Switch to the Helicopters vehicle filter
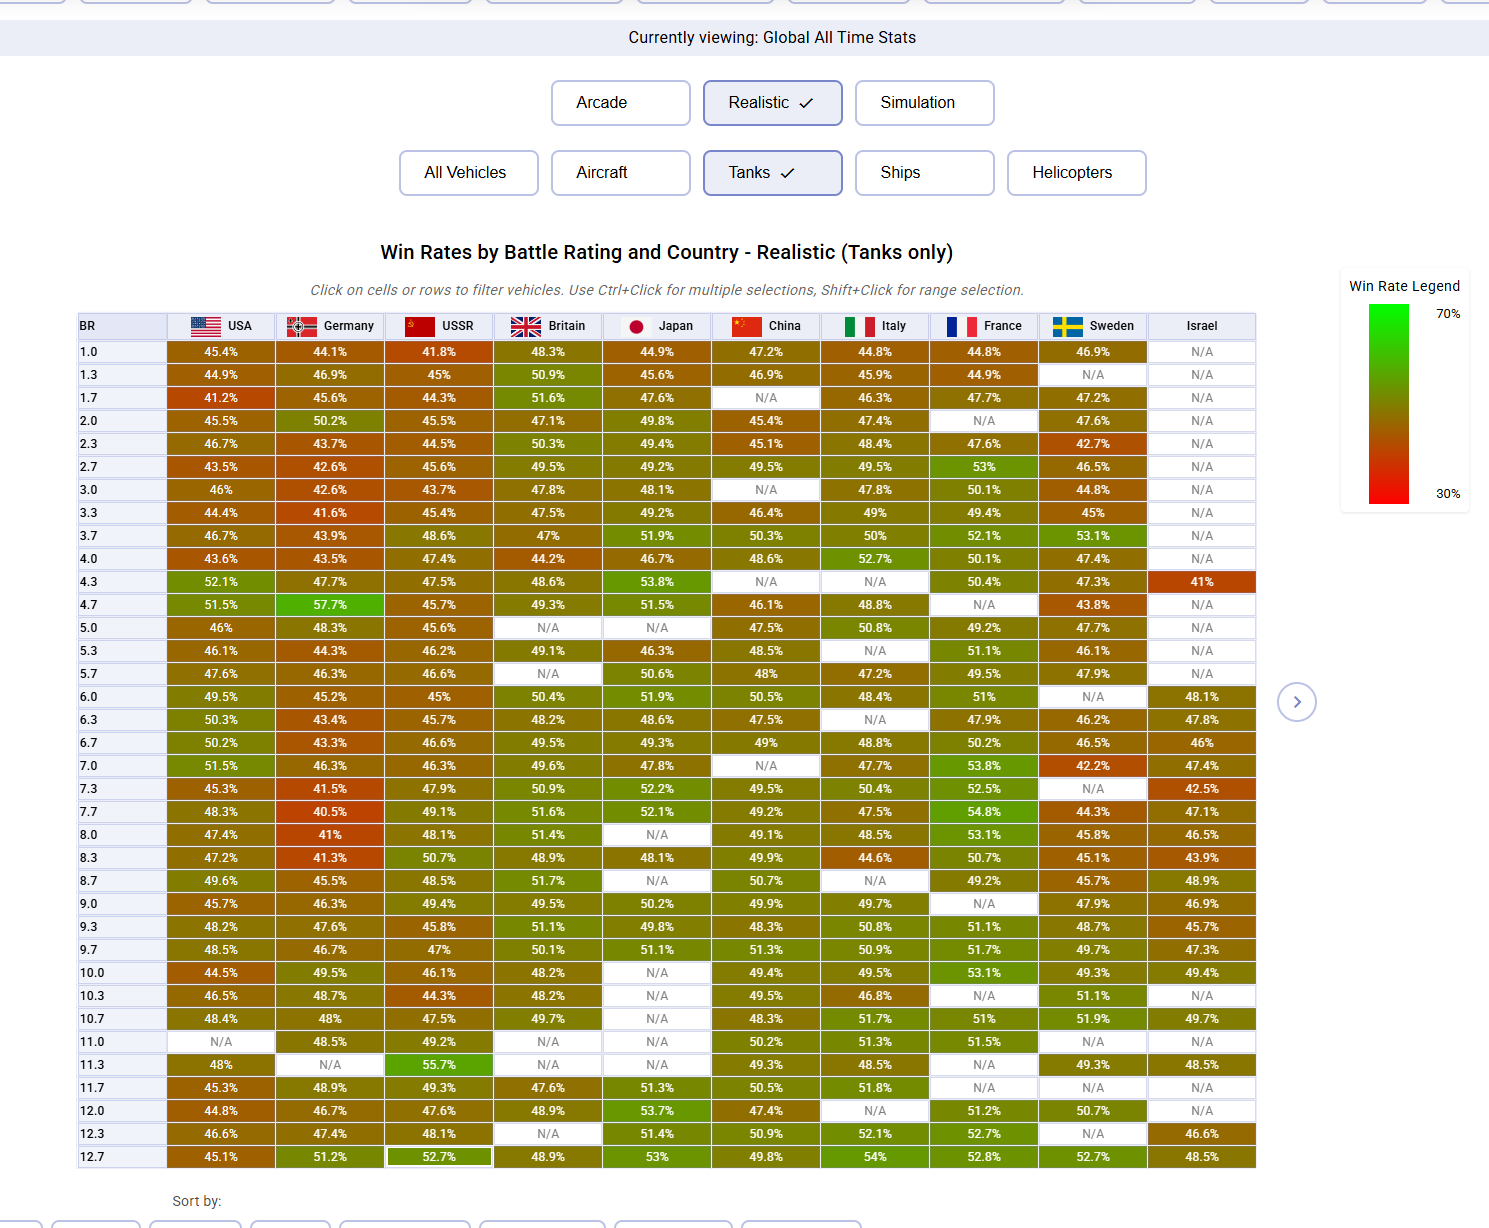Screen dimensions: 1489x1228 tap(1077, 173)
